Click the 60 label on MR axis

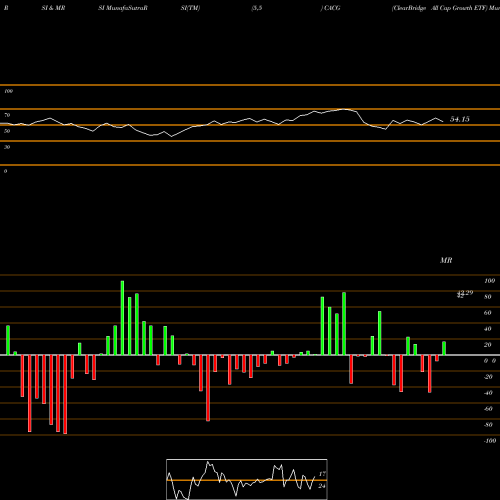[488, 313]
